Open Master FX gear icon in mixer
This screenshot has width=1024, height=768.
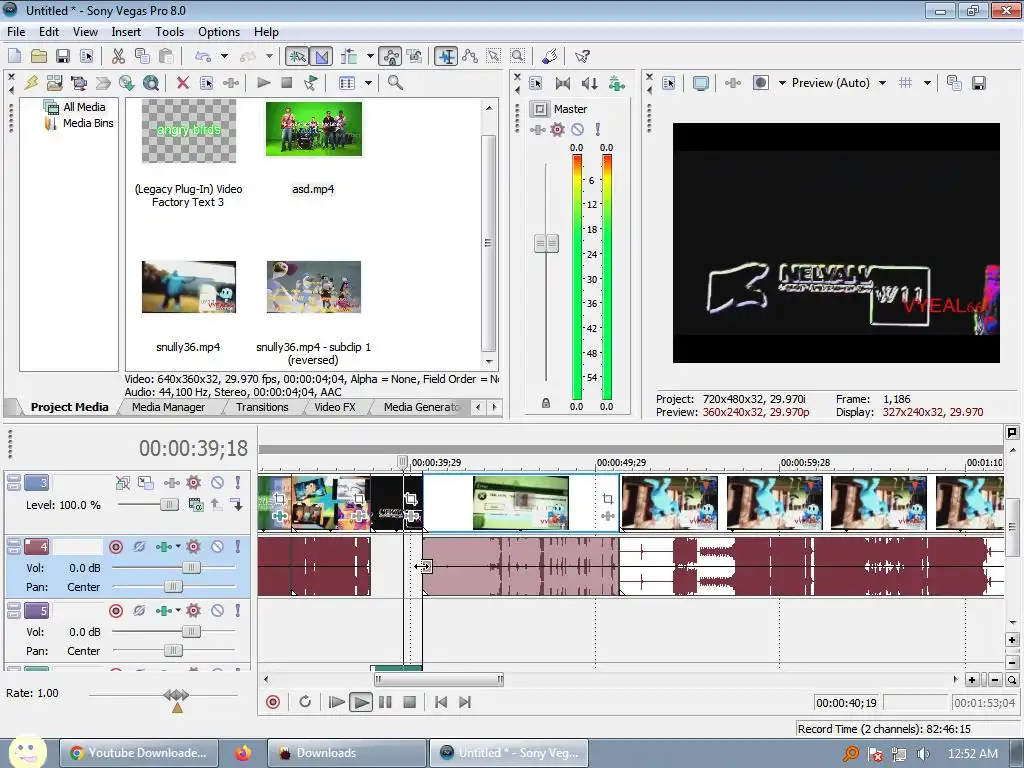point(557,129)
